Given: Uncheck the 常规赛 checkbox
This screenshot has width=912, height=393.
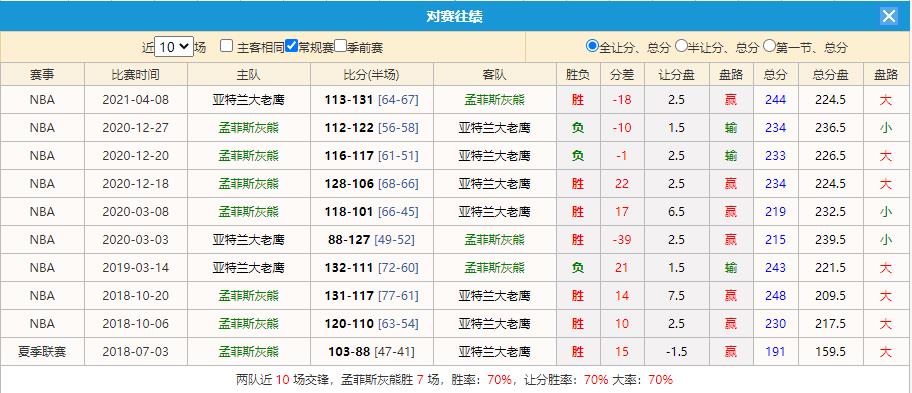Looking at the screenshot, I should point(291,46).
